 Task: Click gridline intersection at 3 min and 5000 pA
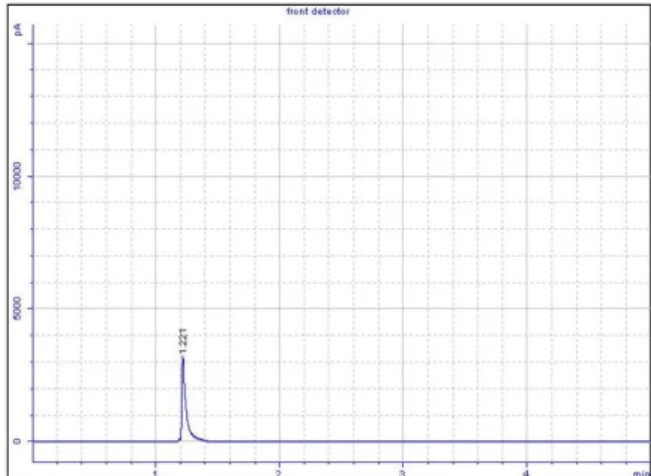coord(403,308)
